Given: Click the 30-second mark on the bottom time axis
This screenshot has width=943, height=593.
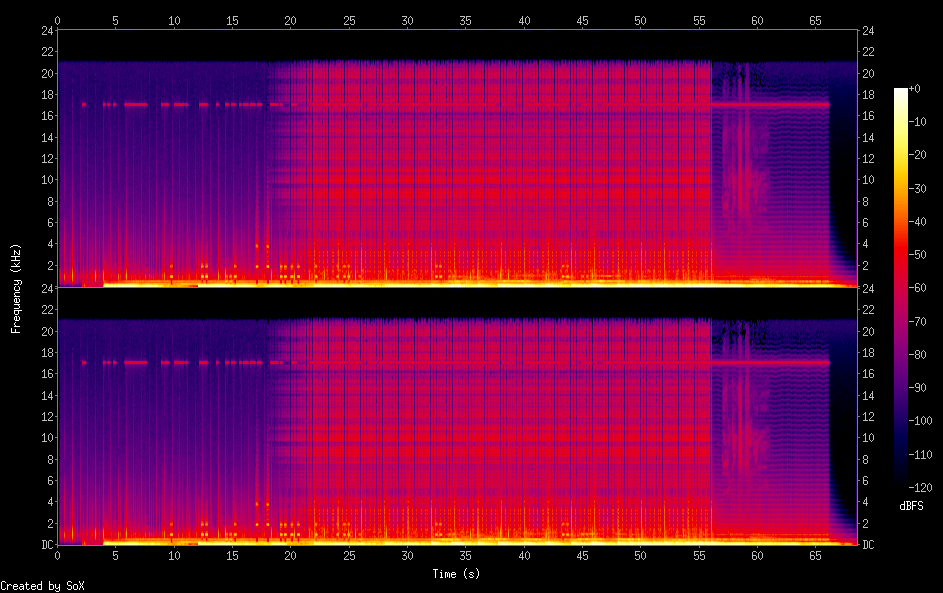Looking at the screenshot, I should coord(407,556).
